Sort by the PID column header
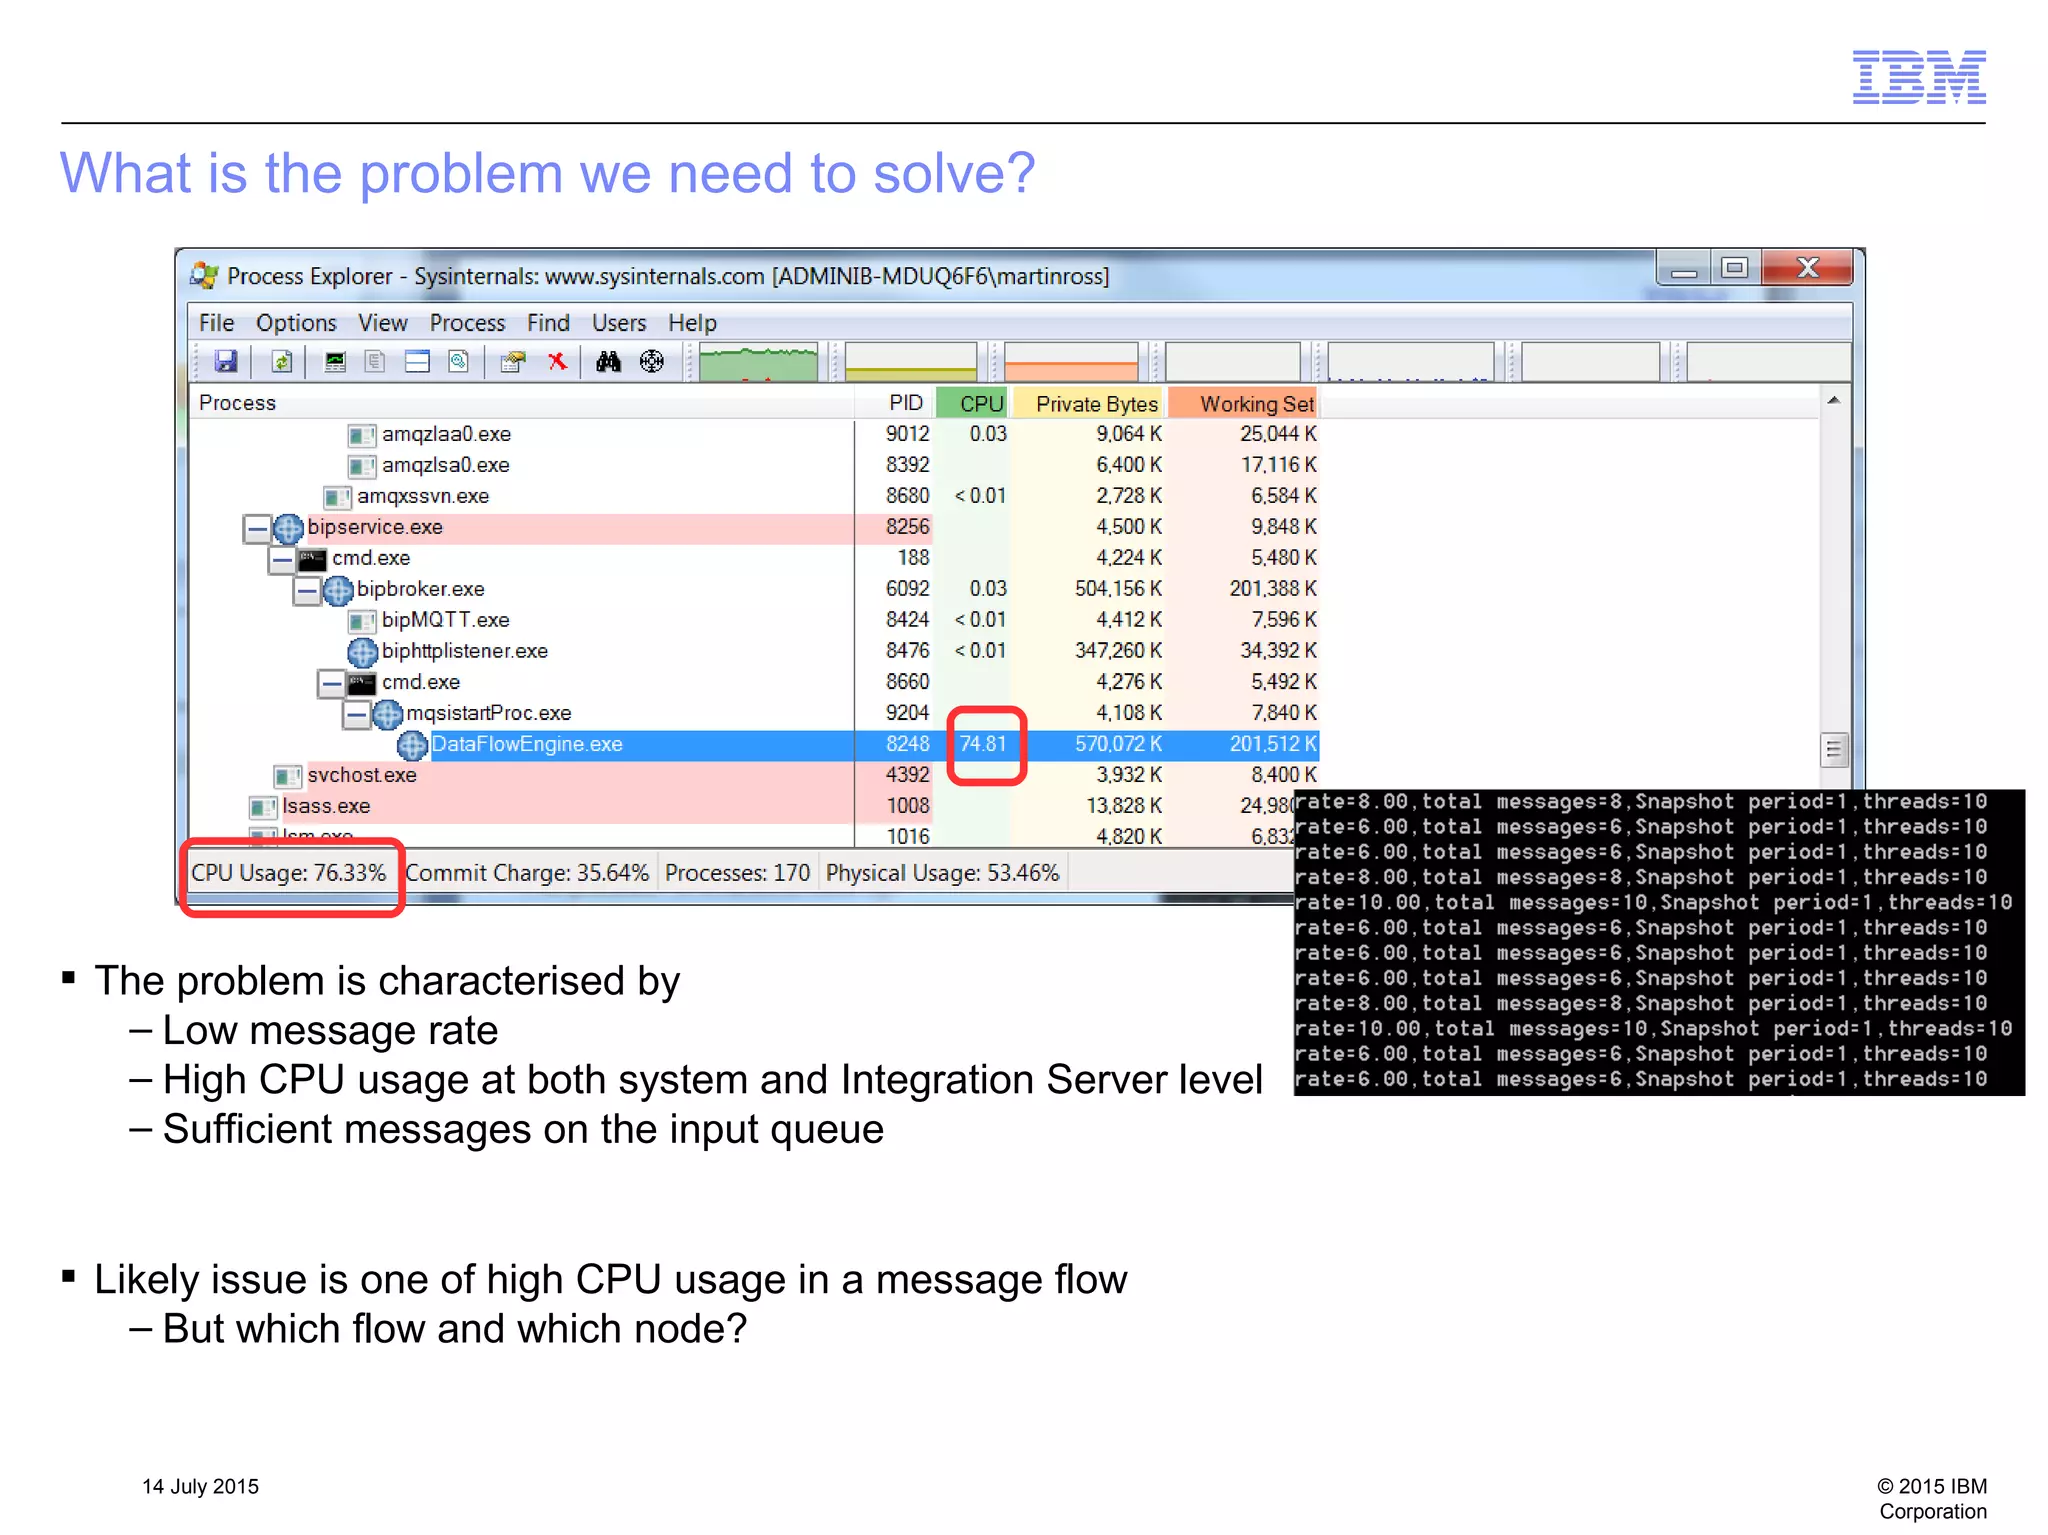The width and height of the screenshot is (2048, 1535). (895, 403)
